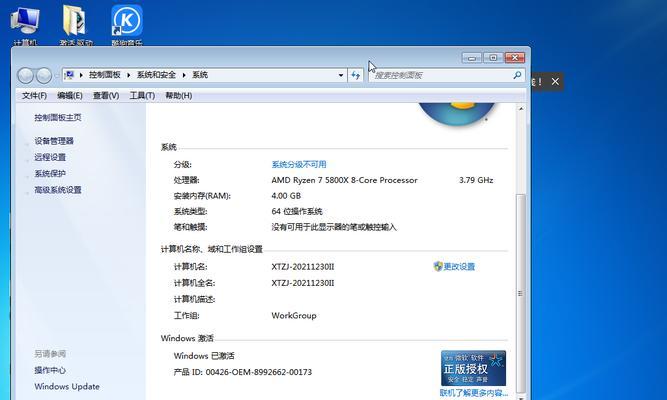Click the 4.00 GB memory value
This screenshot has width=667, height=400.
click(286, 196)
